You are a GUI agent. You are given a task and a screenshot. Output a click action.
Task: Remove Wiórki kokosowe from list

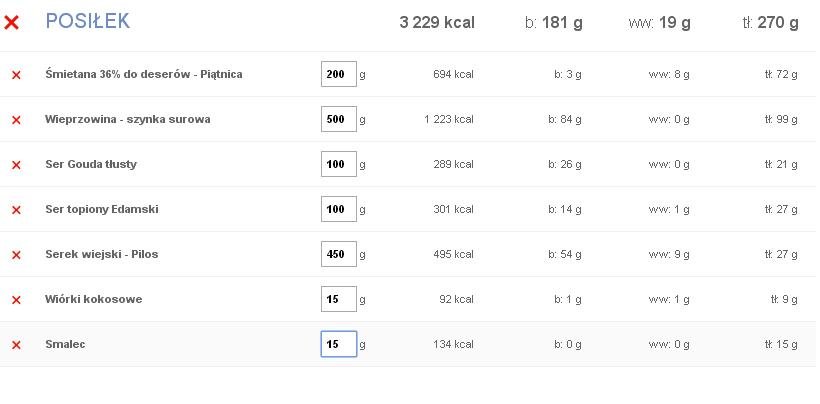point(16,299)
